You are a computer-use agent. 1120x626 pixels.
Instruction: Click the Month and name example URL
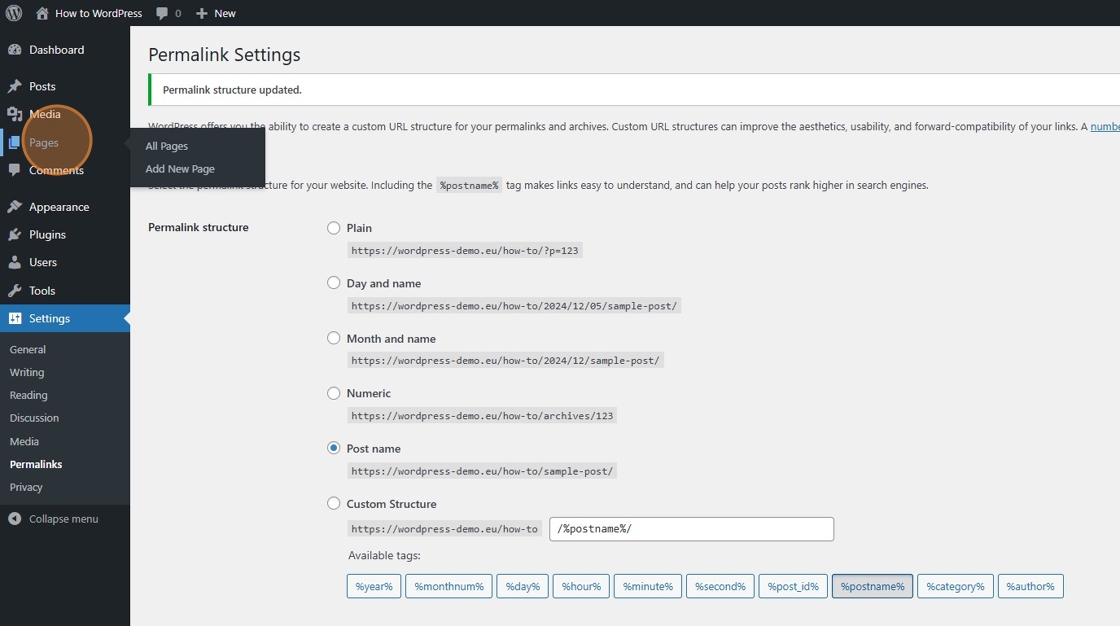506,361
